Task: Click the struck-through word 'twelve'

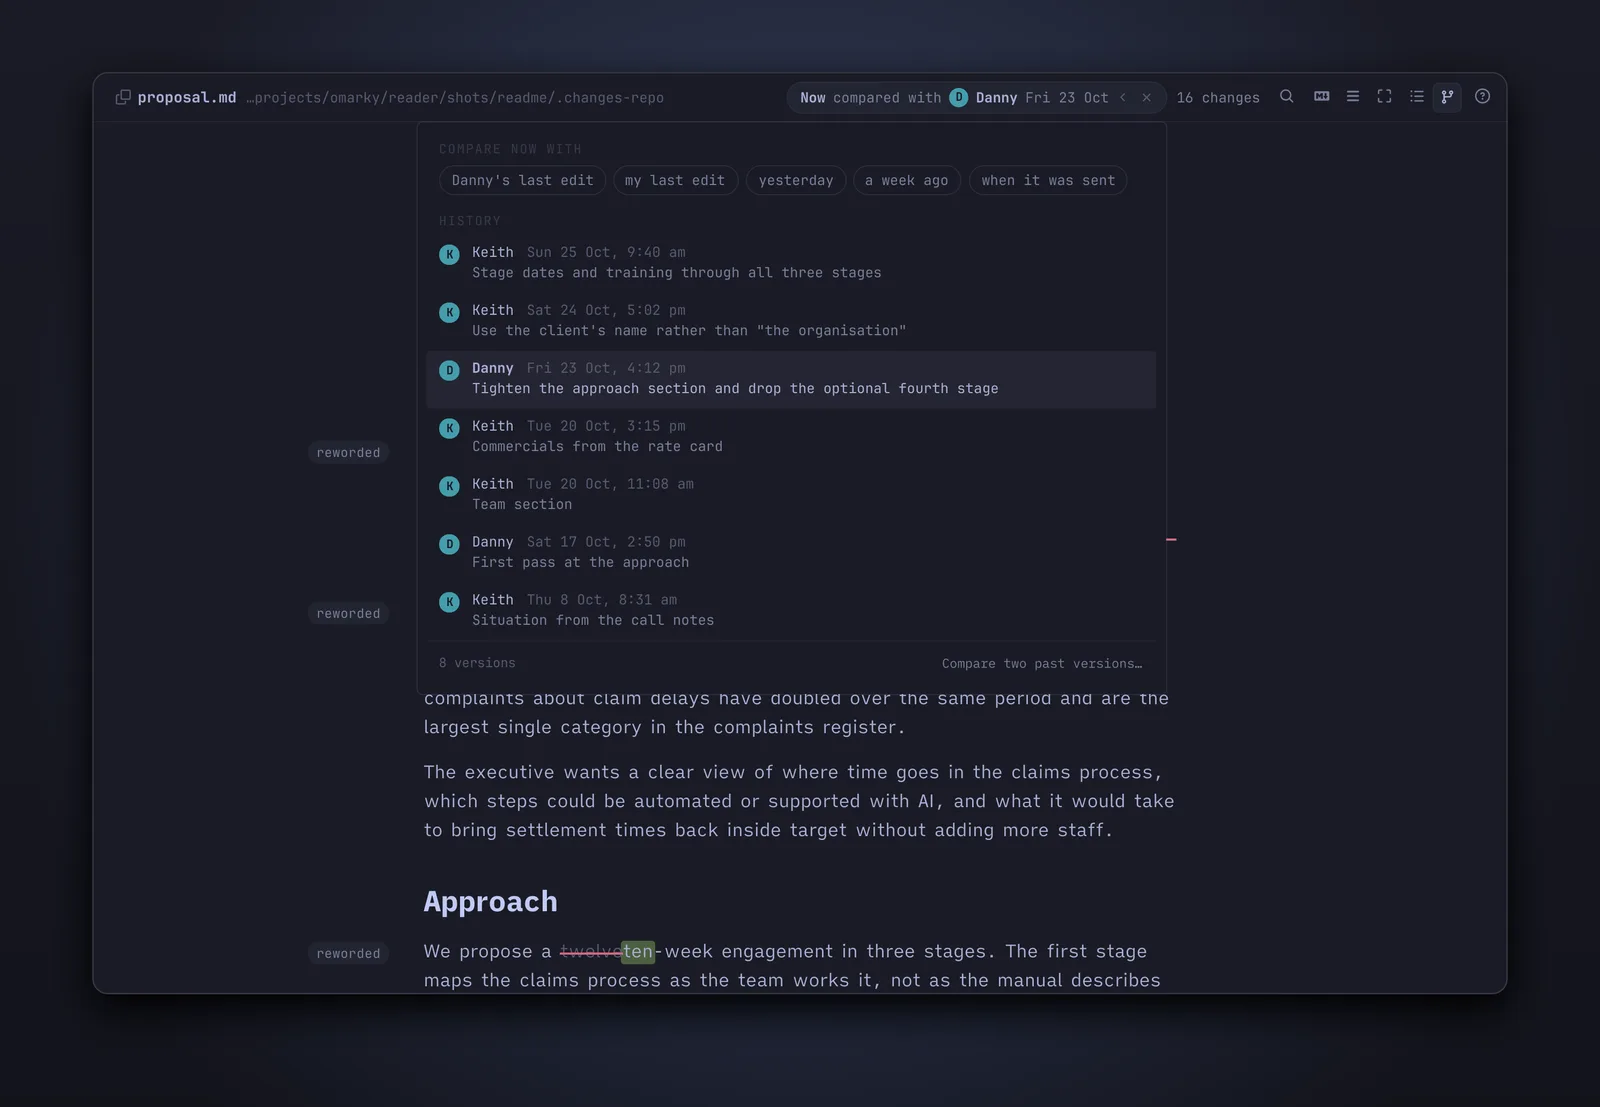Action: [590, 951]
